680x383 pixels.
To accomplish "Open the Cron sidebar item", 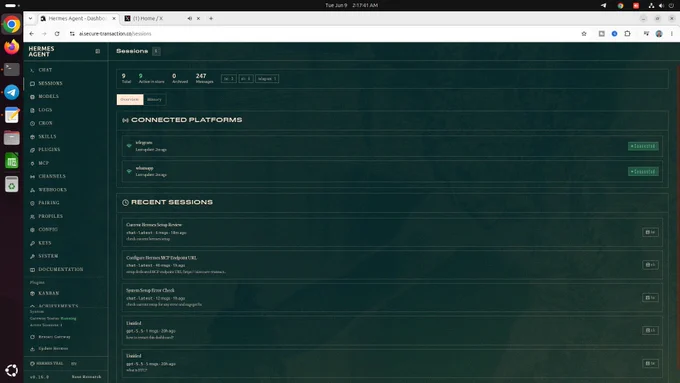I will (x=45, y=123).
